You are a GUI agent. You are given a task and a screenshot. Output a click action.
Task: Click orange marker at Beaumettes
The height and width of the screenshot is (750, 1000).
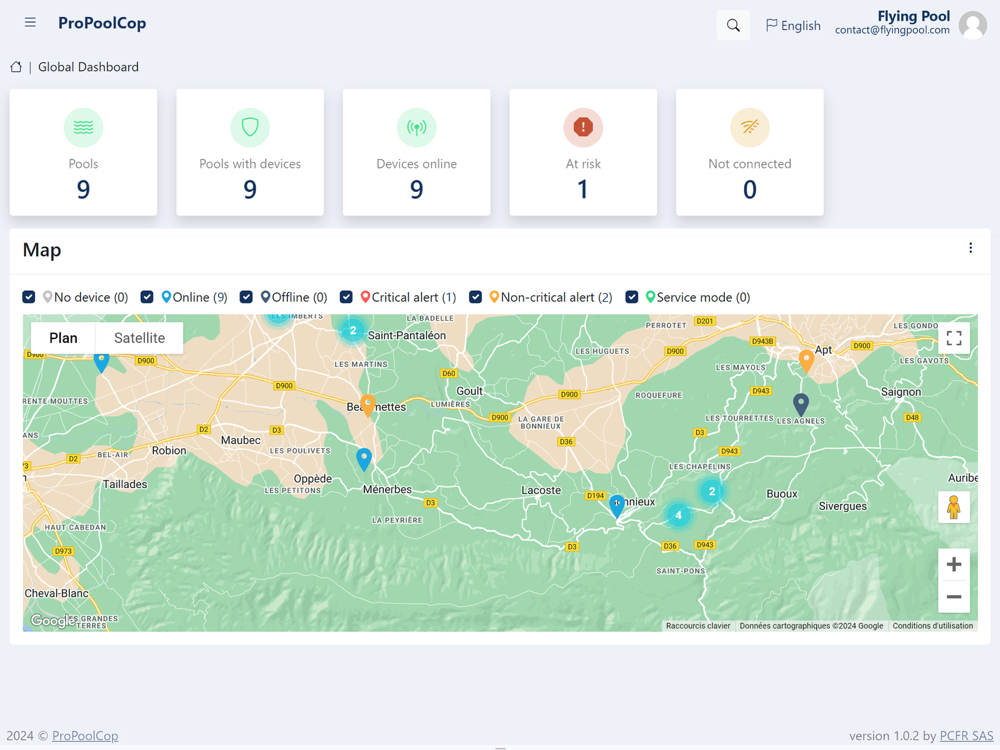[368, 406]
